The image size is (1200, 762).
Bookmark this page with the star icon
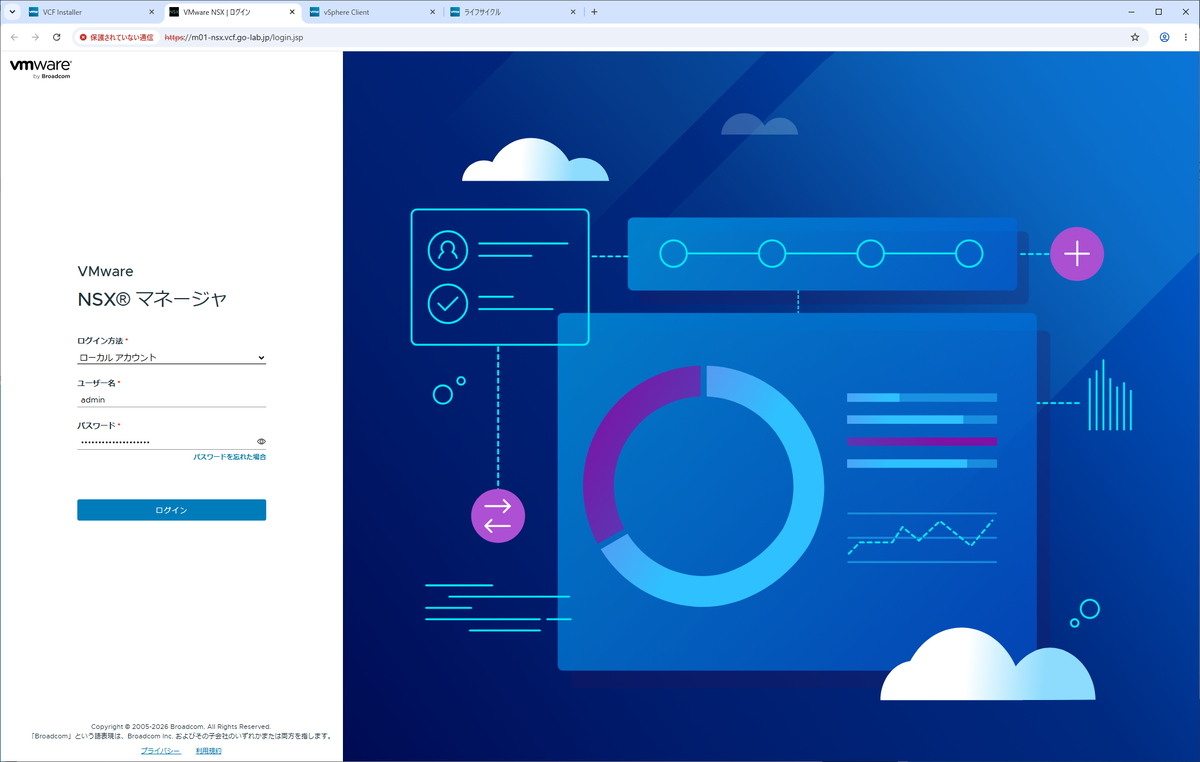click(1135, 37)
